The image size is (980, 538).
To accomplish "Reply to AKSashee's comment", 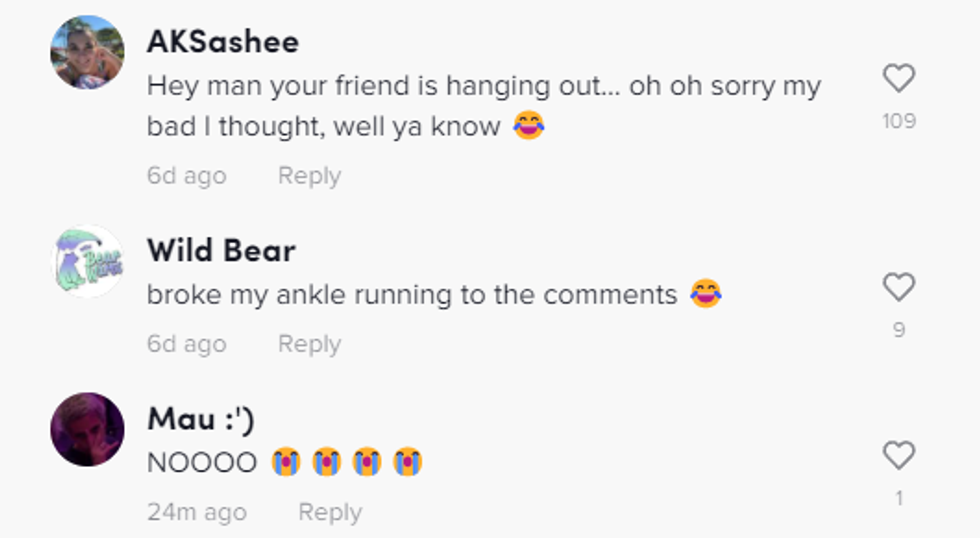I will click(309, 176).
